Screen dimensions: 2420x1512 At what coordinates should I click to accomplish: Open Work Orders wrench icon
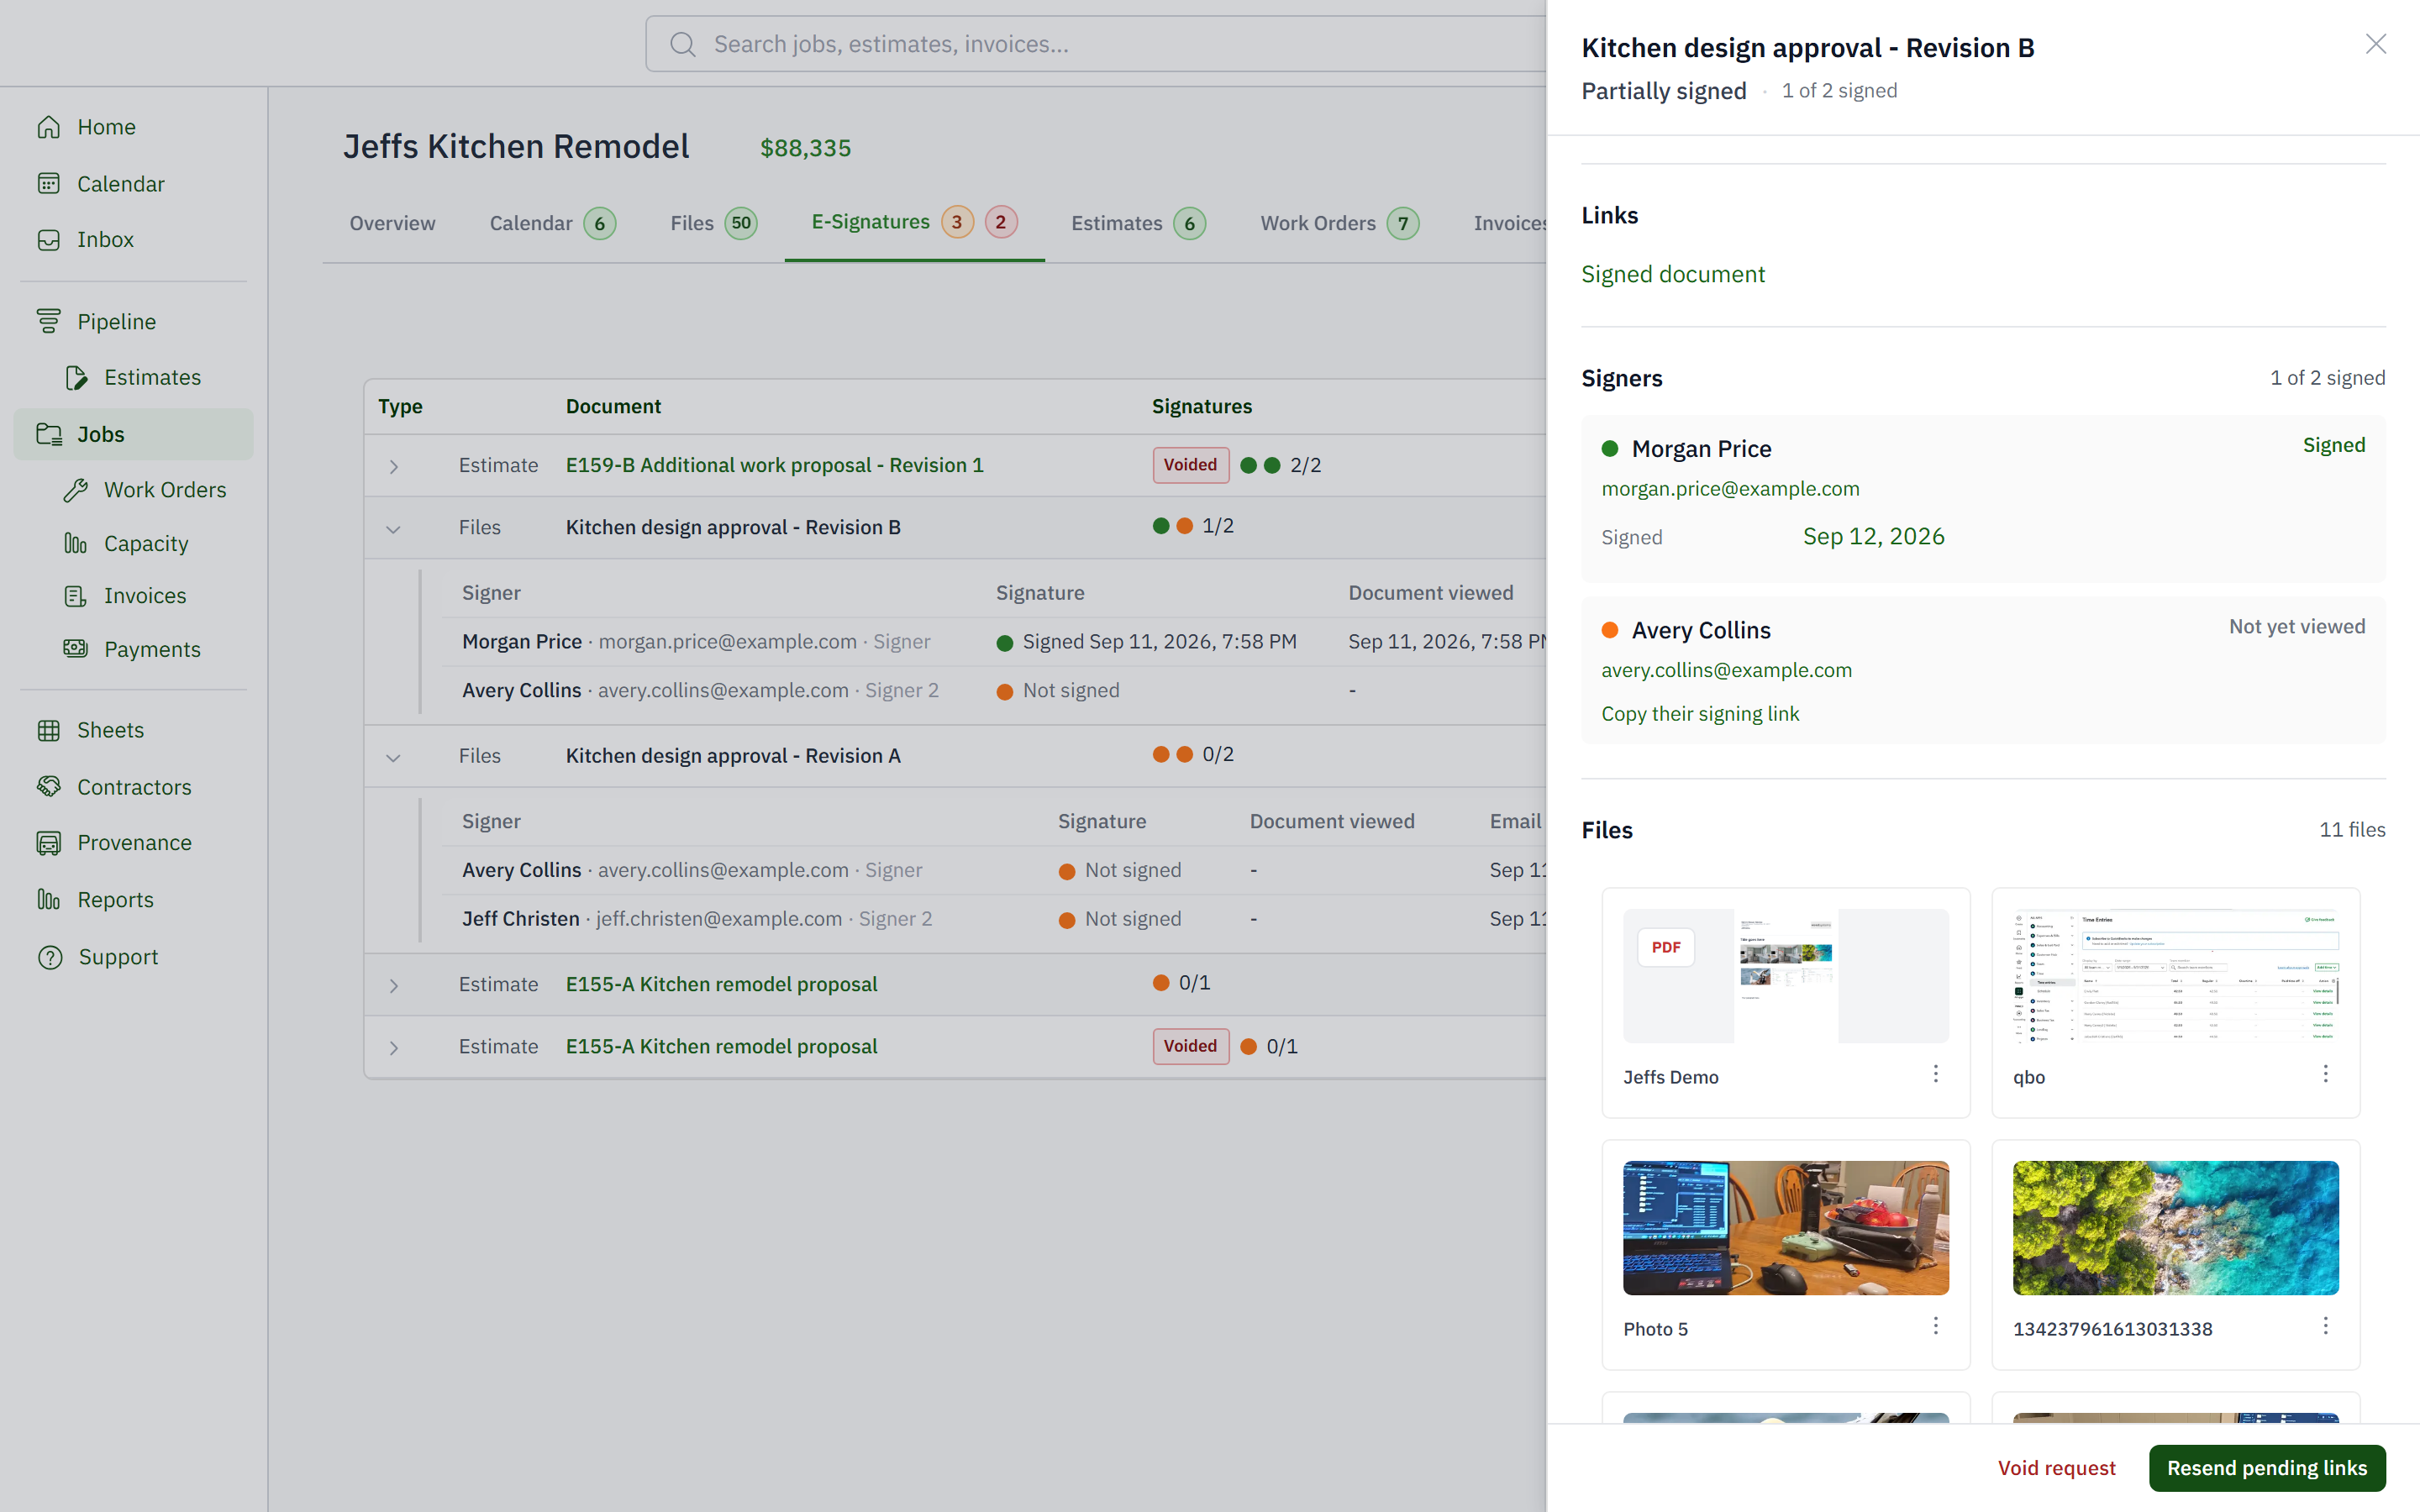[76, 490]
